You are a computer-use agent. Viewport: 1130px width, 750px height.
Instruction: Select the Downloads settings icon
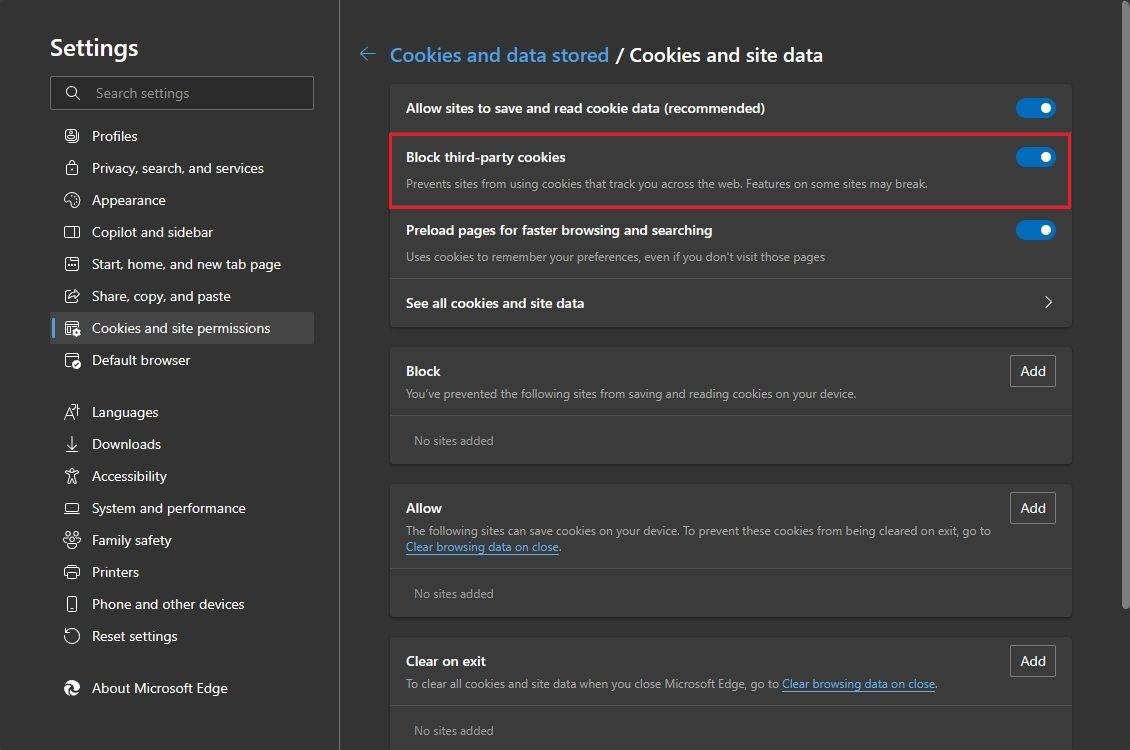(73, 444)
